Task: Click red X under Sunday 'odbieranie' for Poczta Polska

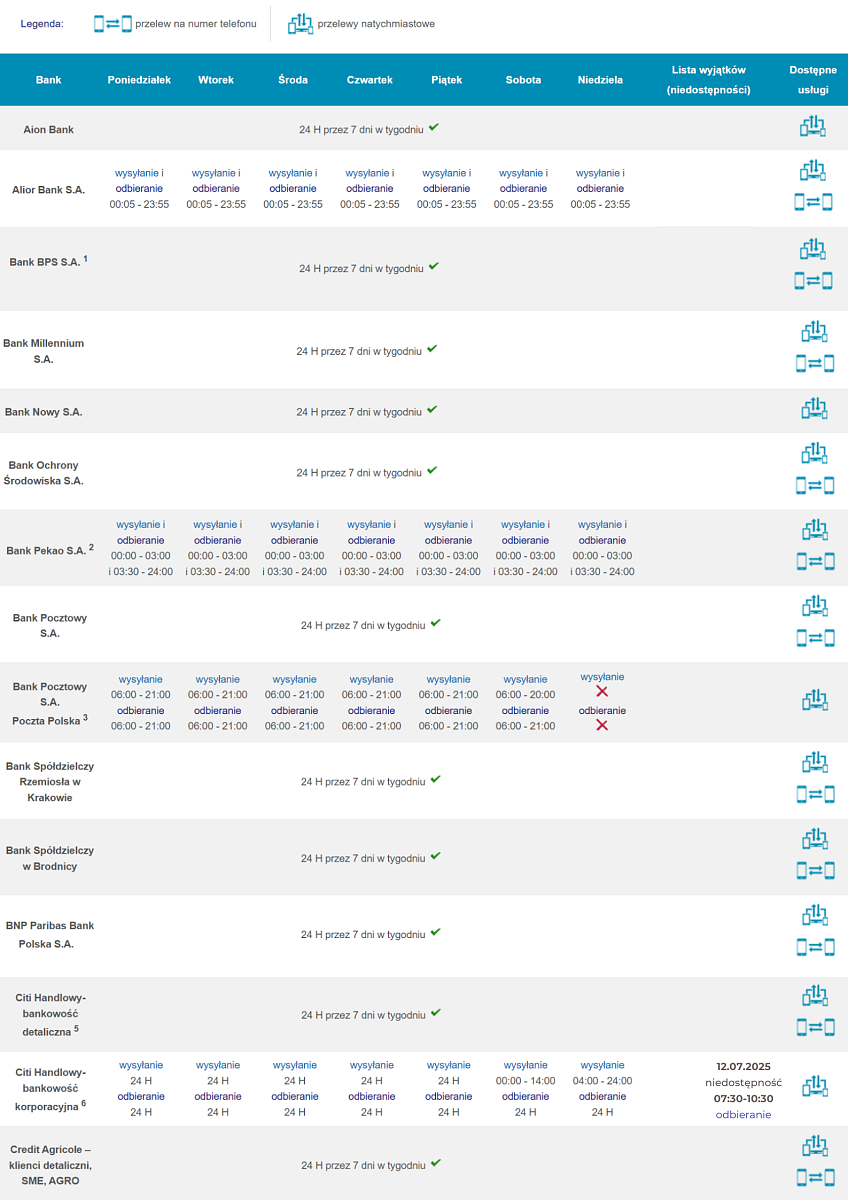Action: tap(602, 725)
